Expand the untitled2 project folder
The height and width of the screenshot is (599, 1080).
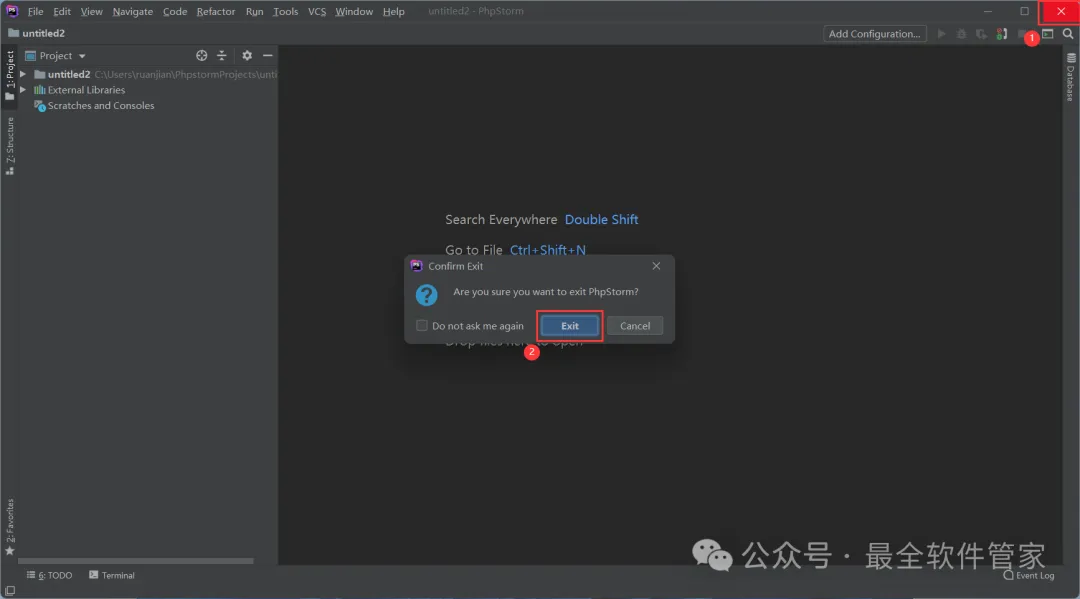tap(23, 74)
